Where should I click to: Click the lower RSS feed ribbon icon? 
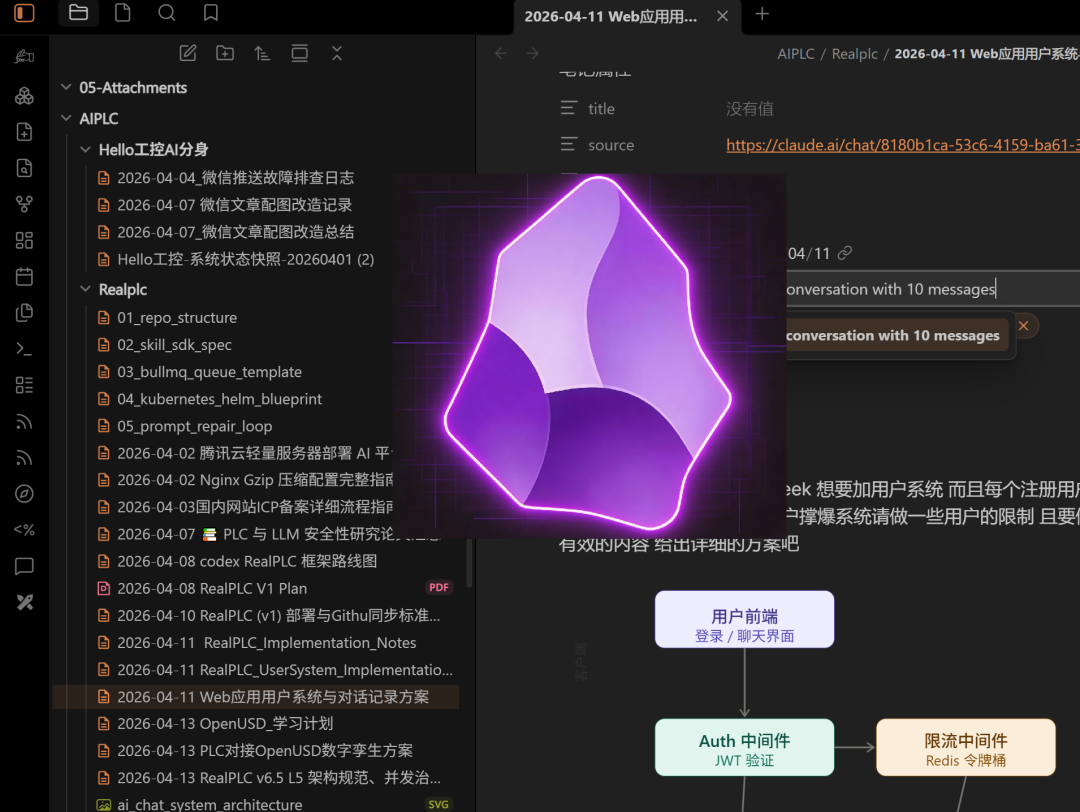tap(24, 458)
